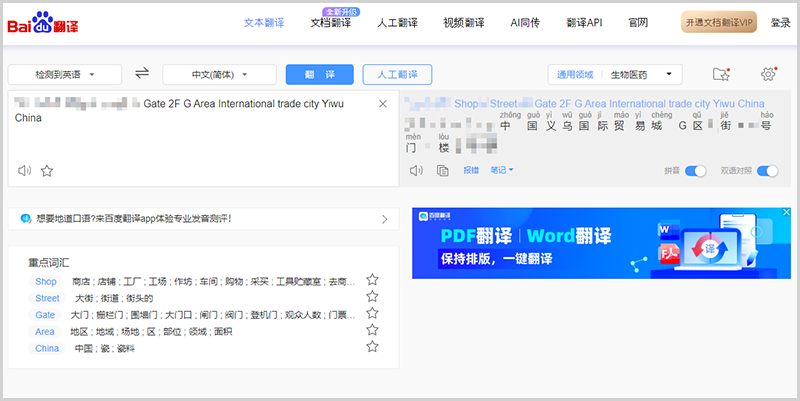Click the translated English line in results
800x401 pixels.
[x=585, y=104]
